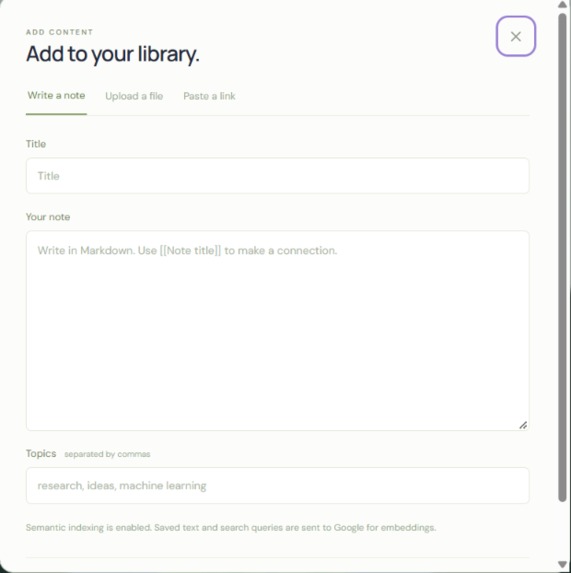Click into the Your note Markdown textarea

point(277,330)
